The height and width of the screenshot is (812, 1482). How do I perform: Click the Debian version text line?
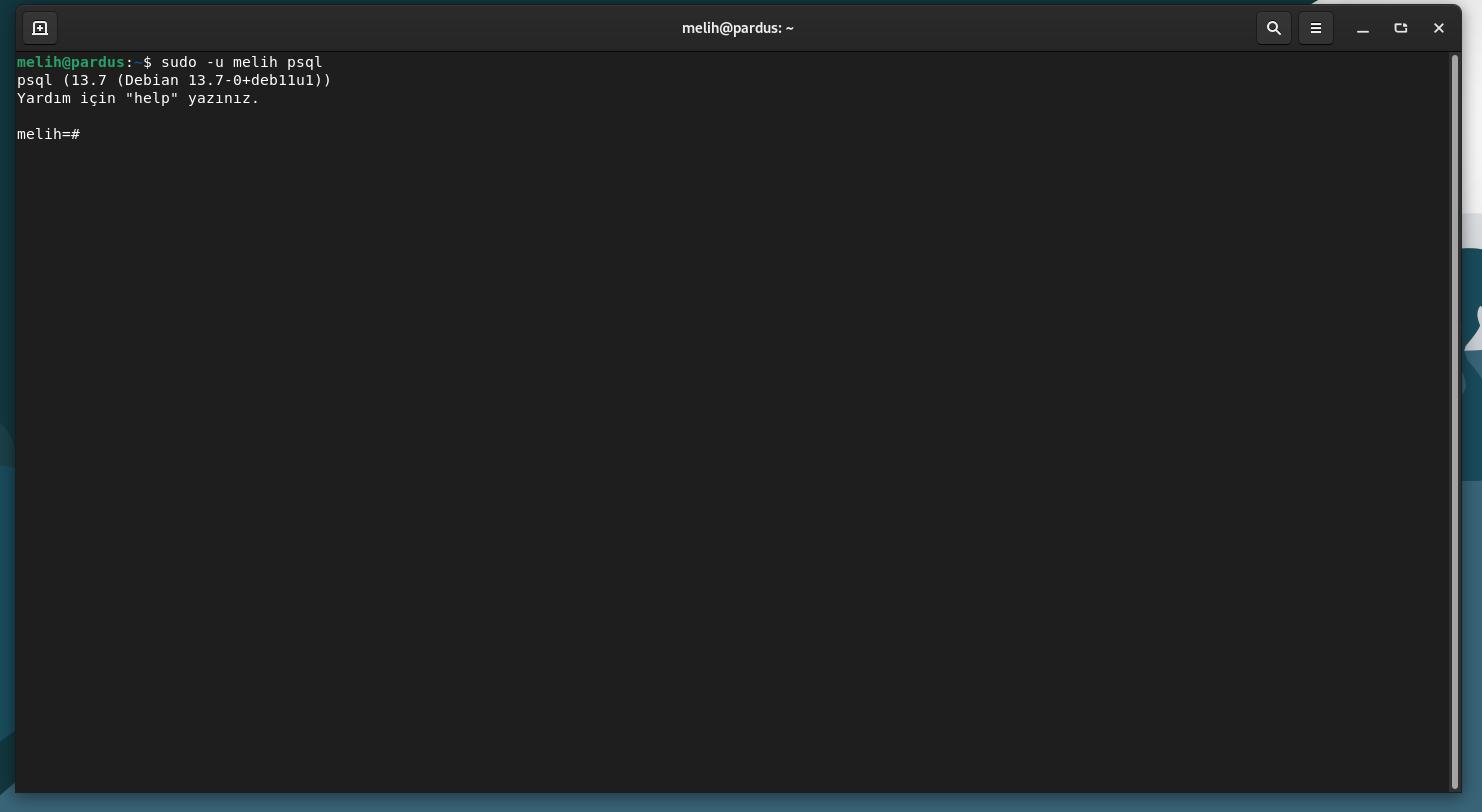pyautogui.click(x=174, y=80)
